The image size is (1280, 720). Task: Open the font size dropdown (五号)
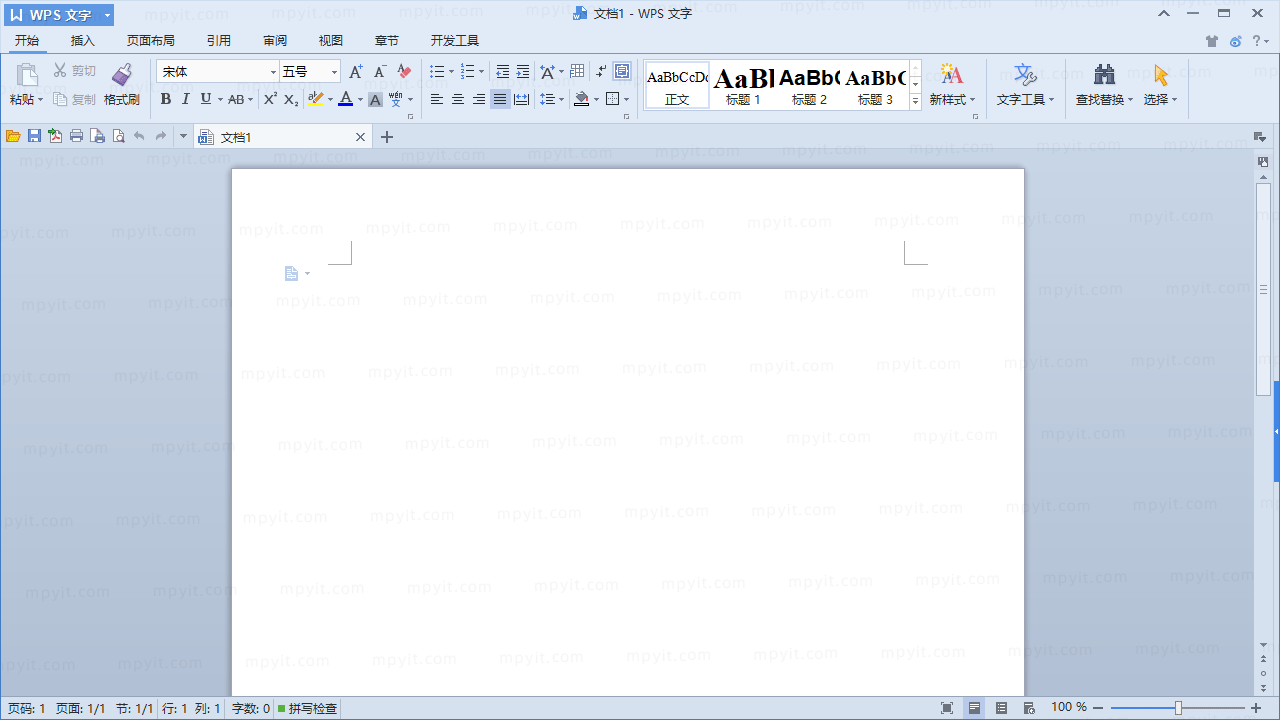point(334,72)
